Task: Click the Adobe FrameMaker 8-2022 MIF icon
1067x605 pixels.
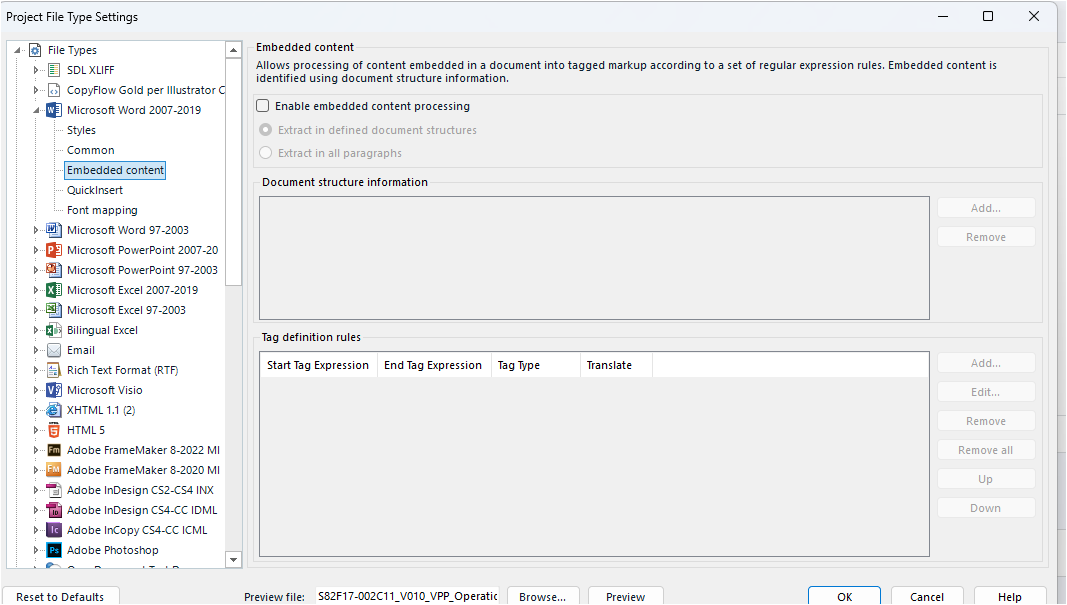Action: point(53,449)
